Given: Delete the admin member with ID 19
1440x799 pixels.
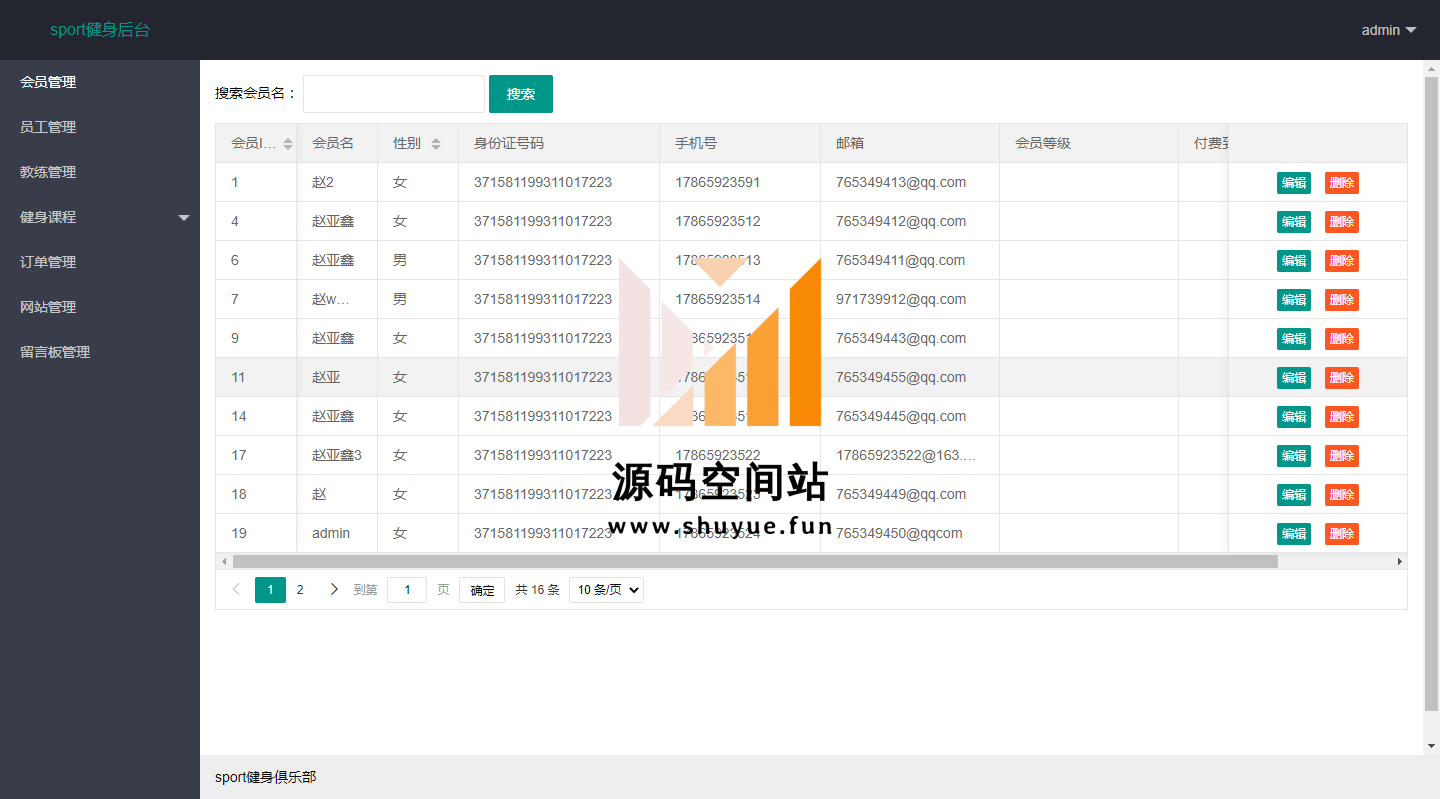Looking at the screenshot, I should (1342, 534).
